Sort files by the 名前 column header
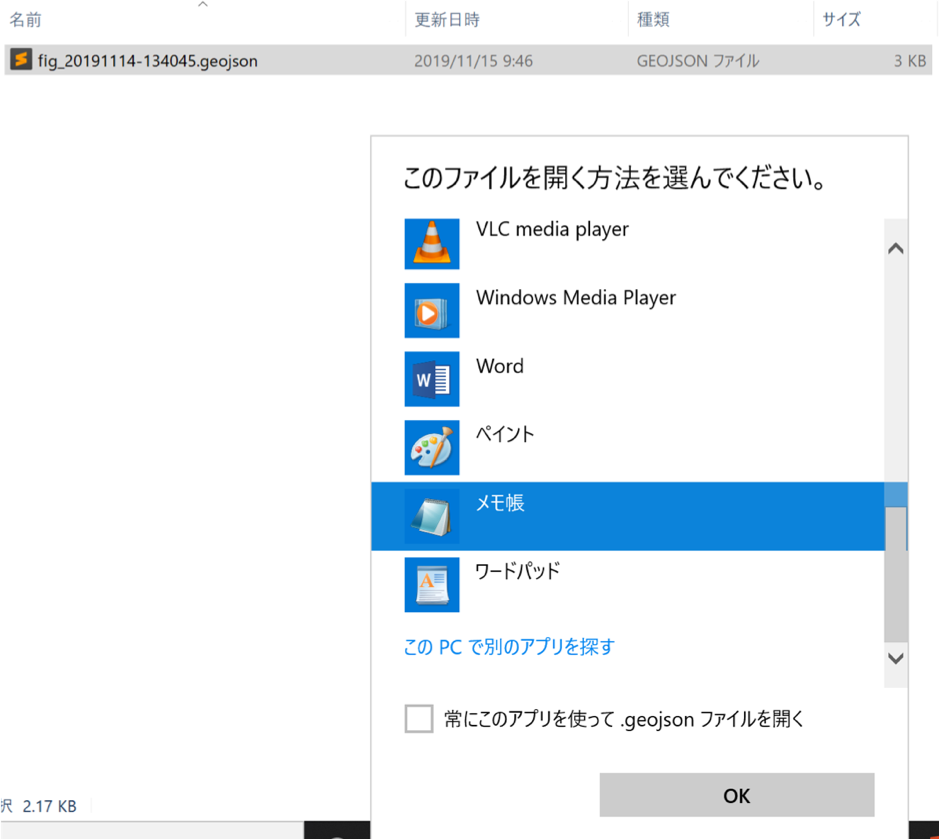Image resolution: width=939 pixels, height=839 pixels. (x=25, y=20)
